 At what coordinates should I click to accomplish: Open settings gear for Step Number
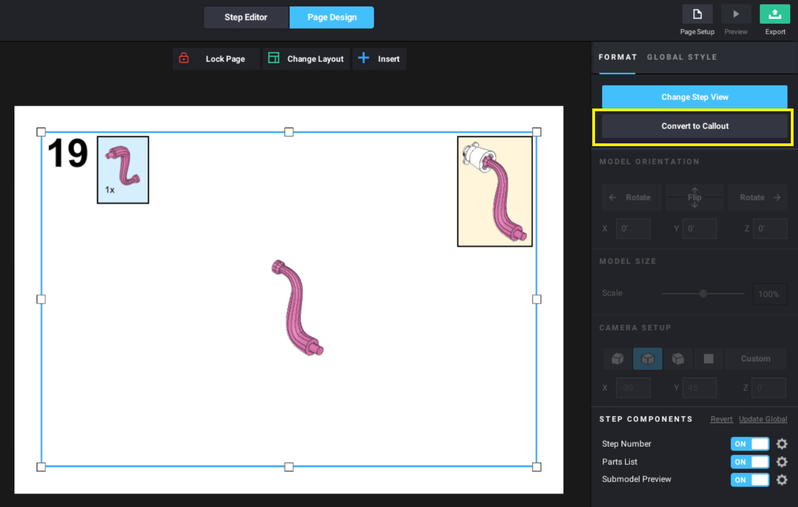point(782,444)
